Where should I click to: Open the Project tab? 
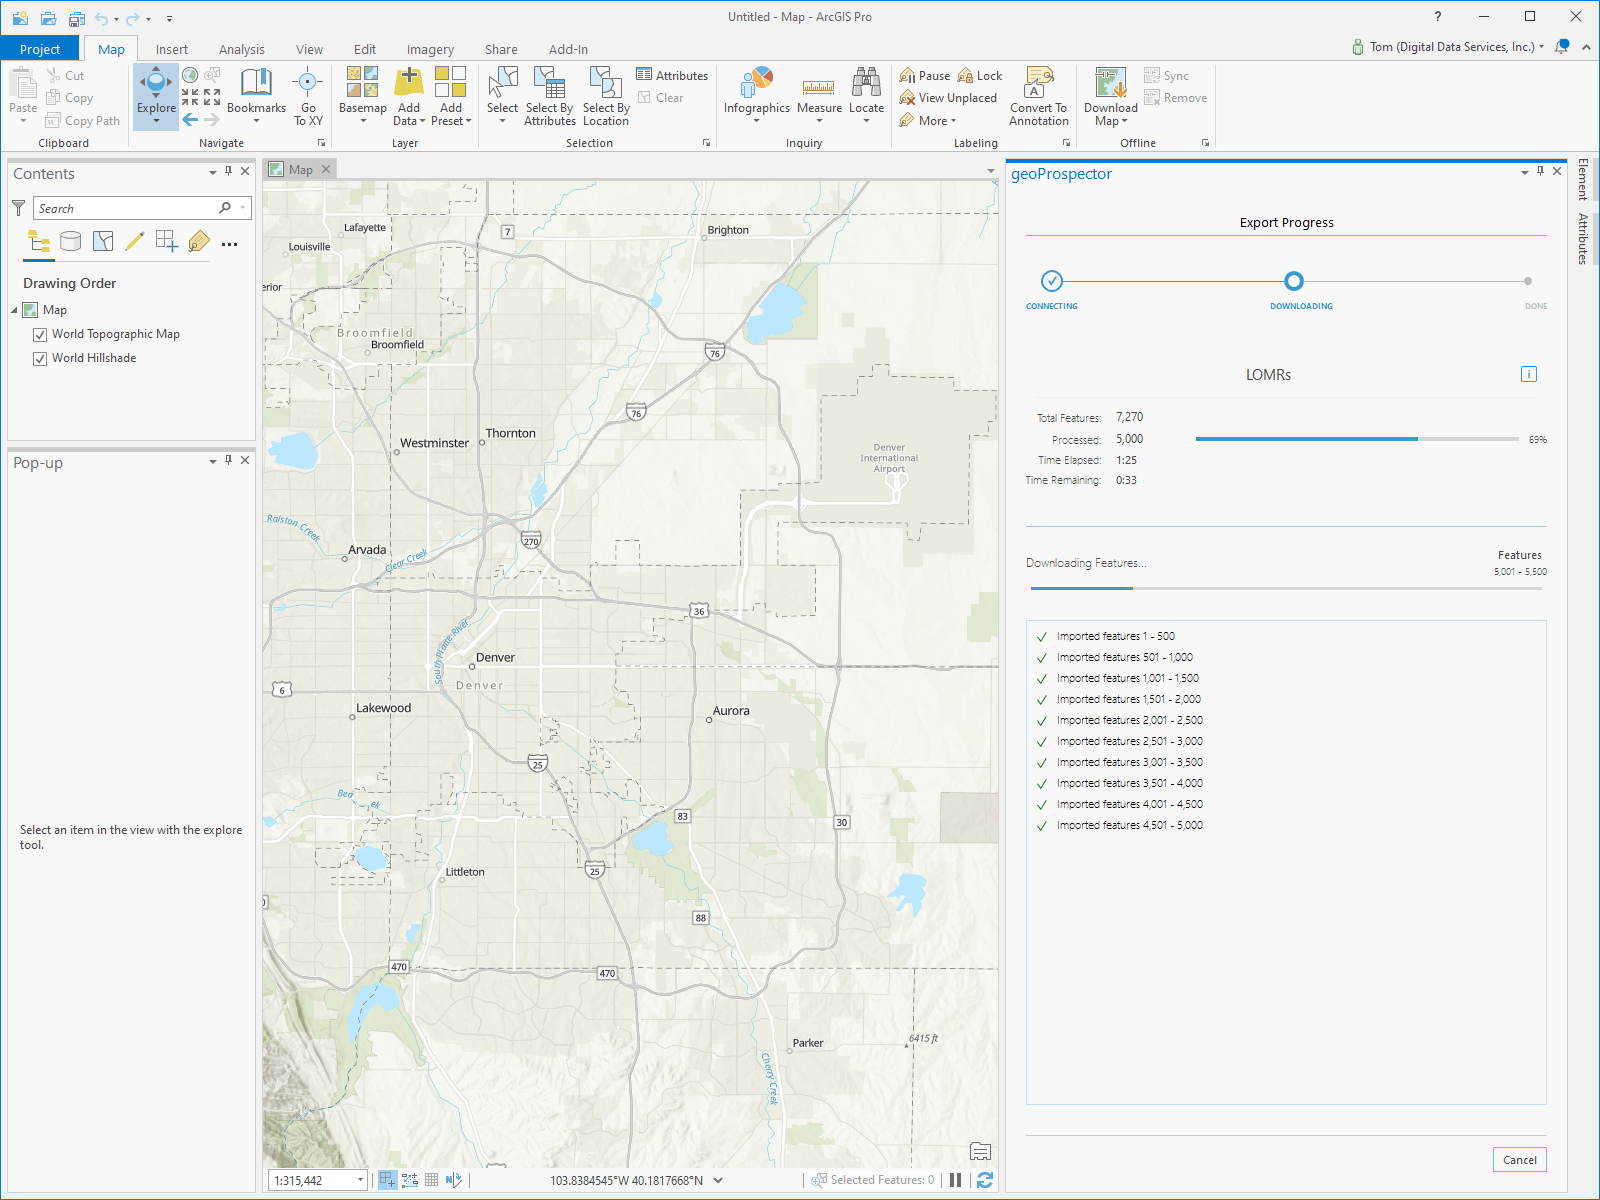(x=40, y=49)
